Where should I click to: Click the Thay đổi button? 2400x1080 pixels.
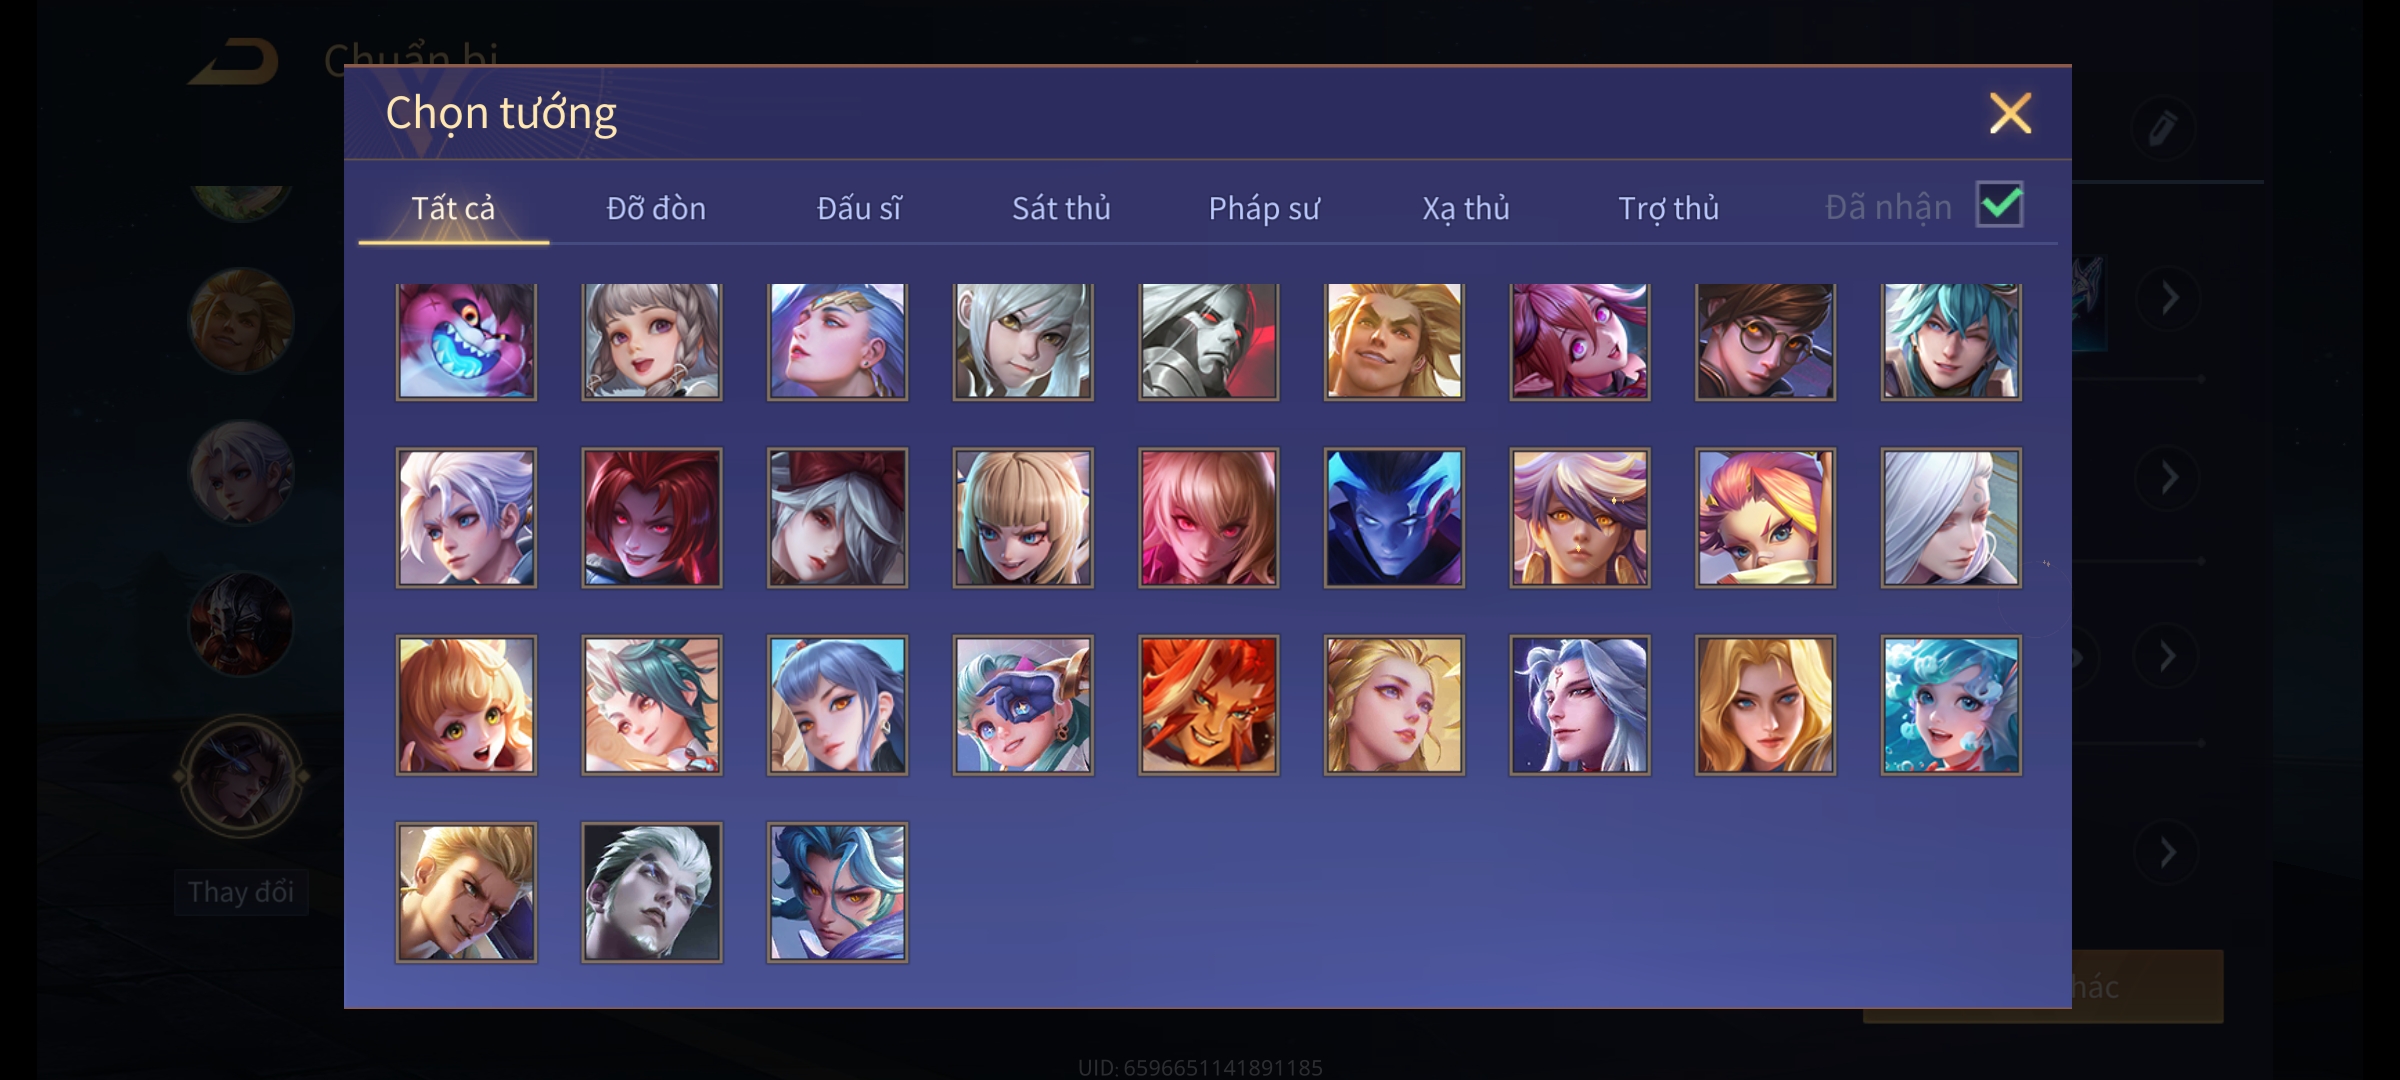pyautogui.click(x=241, y=892)
